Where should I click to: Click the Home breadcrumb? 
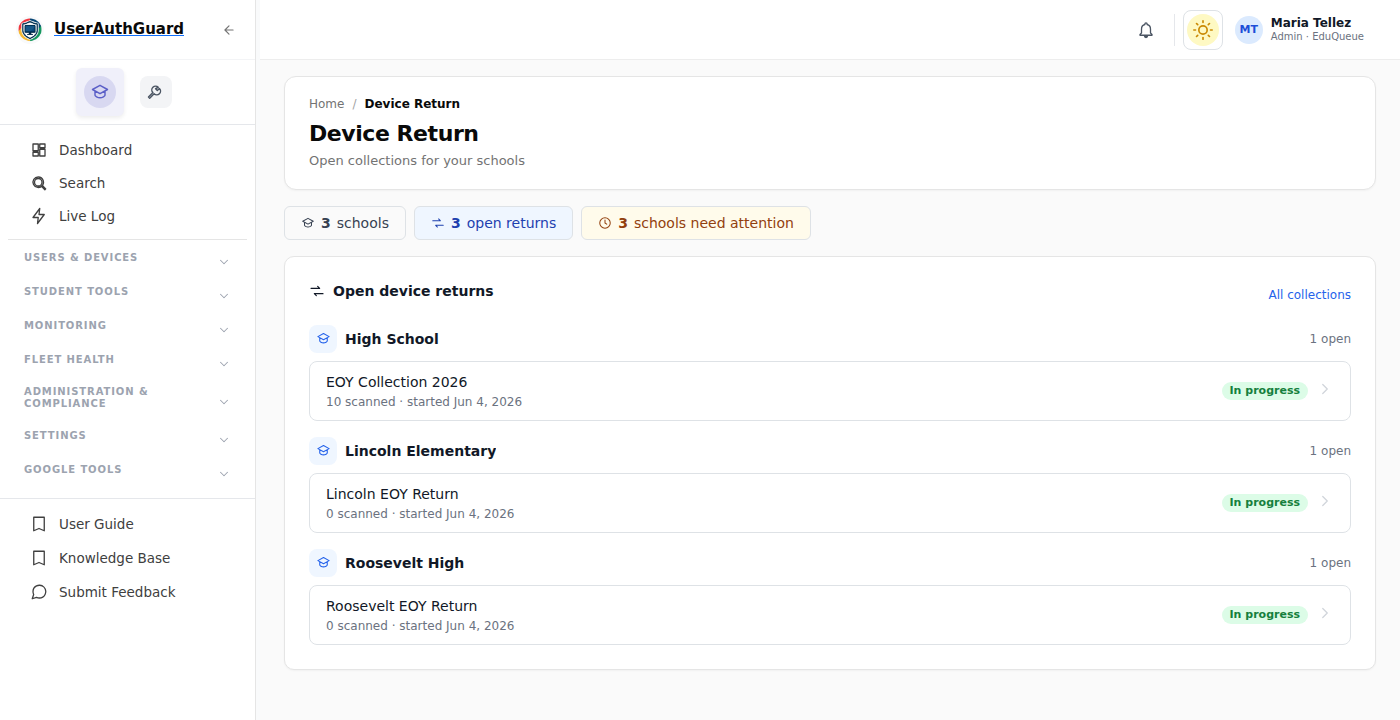point(326,104)
